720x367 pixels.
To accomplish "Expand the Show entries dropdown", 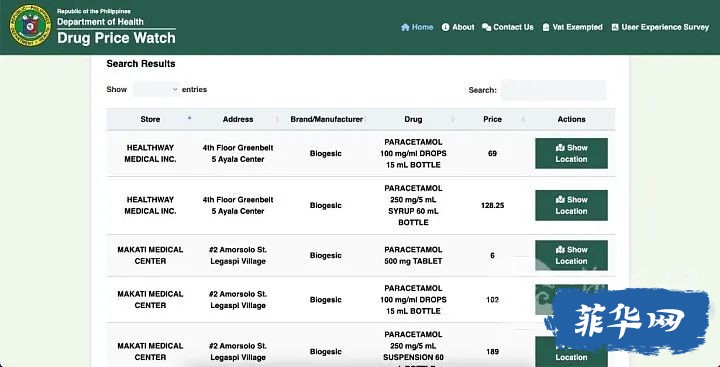I will 156,90.
